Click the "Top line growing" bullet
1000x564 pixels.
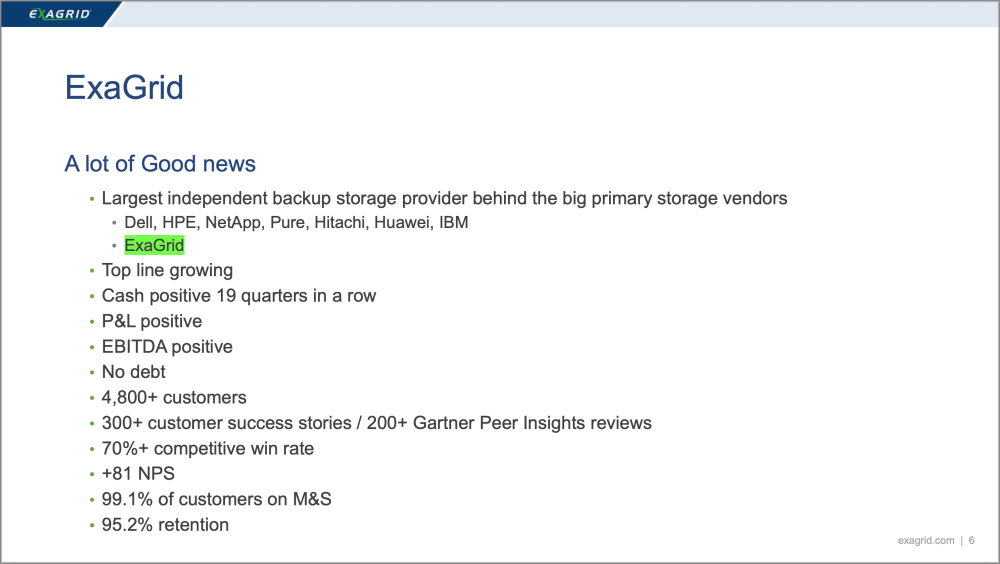click(167, 270)
